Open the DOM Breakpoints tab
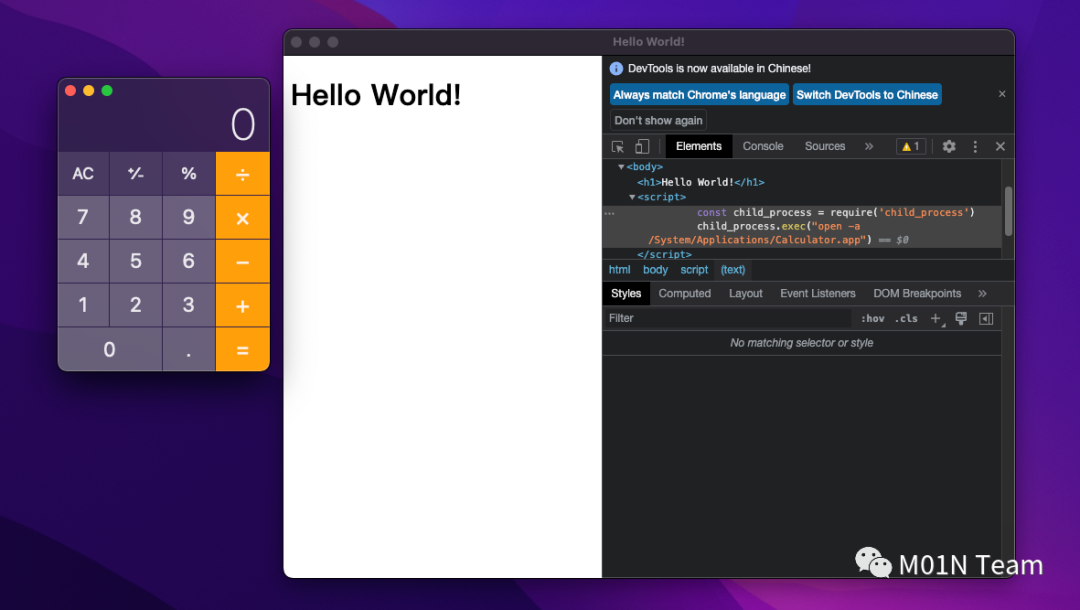Viewport: 1080px width, 610px height. click(917, 293)
